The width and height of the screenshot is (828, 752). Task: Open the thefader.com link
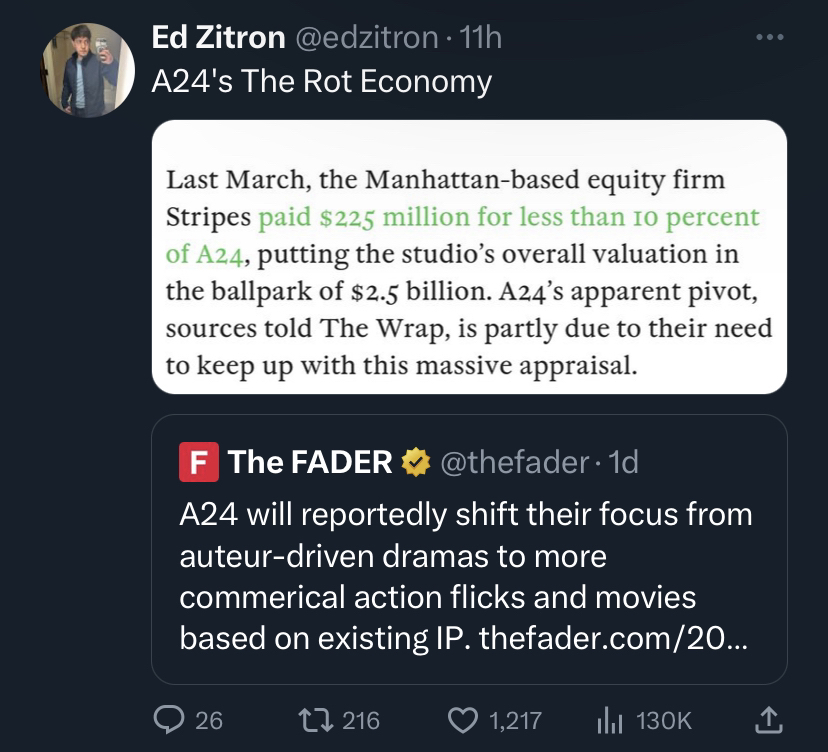point(613,638)
